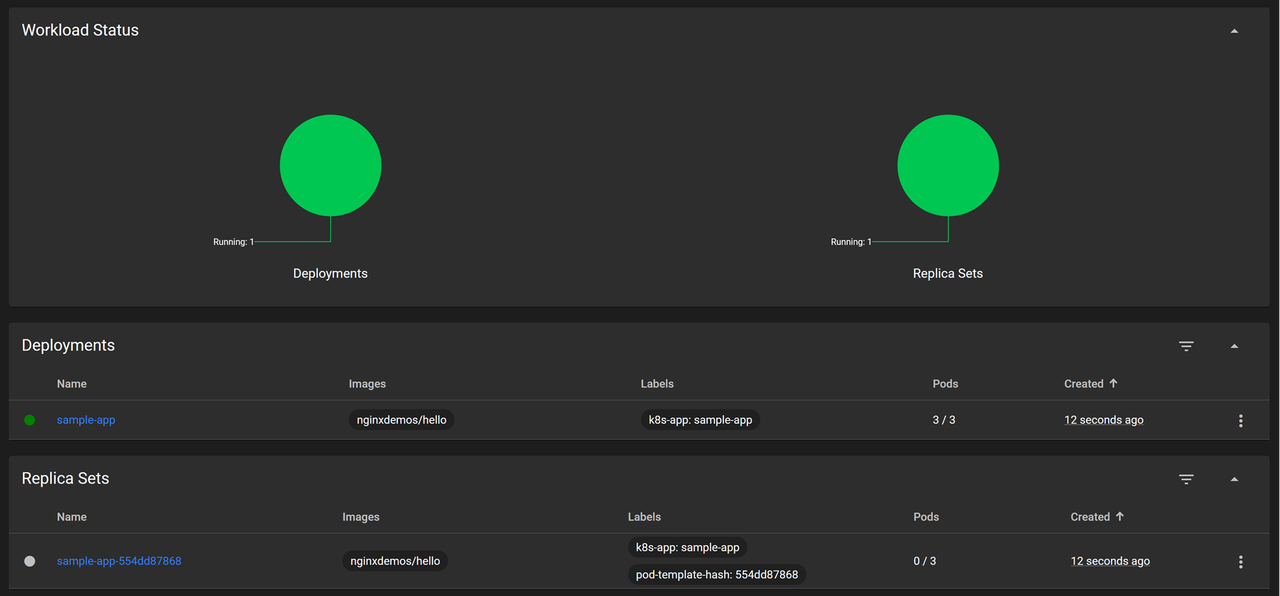1280x596 pixels.
Task: Collapse the Replica Sets section
Action: tap(1234, 479)
